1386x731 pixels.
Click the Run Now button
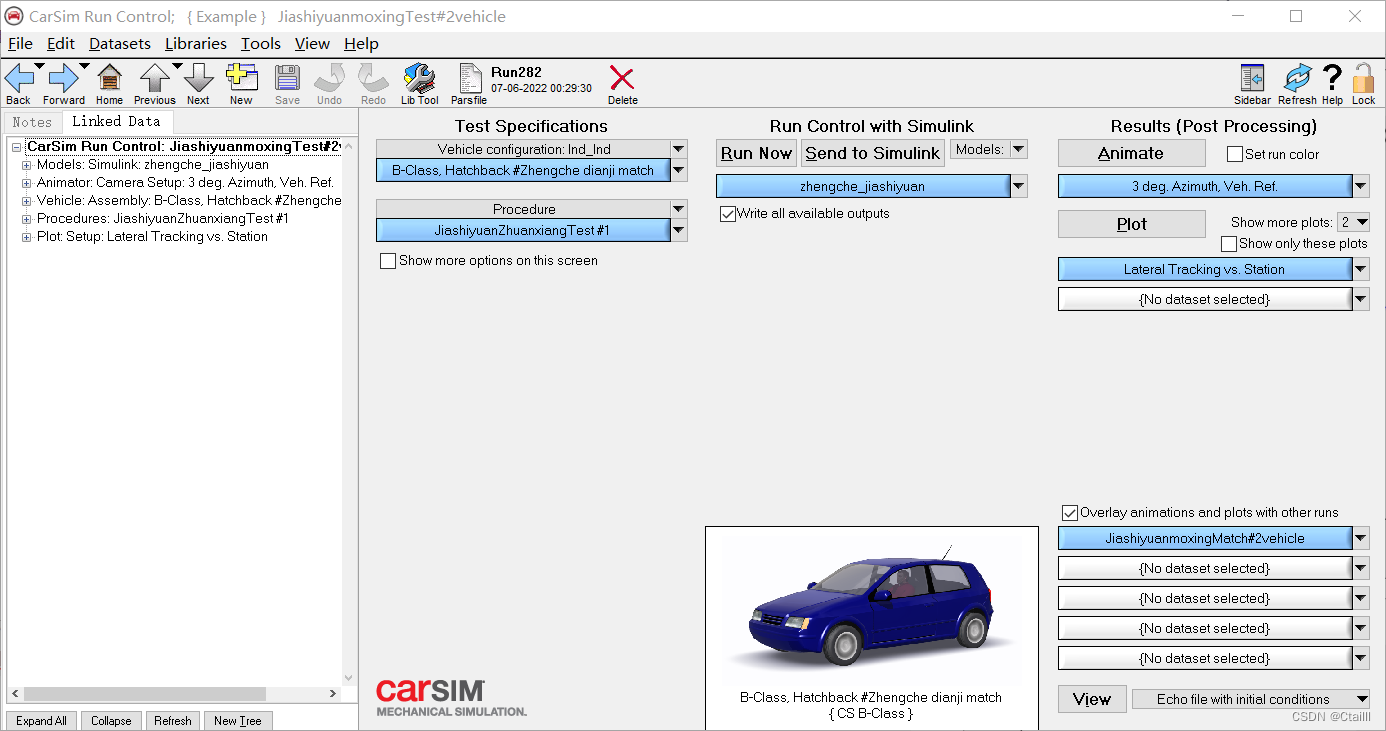(756, 153)
